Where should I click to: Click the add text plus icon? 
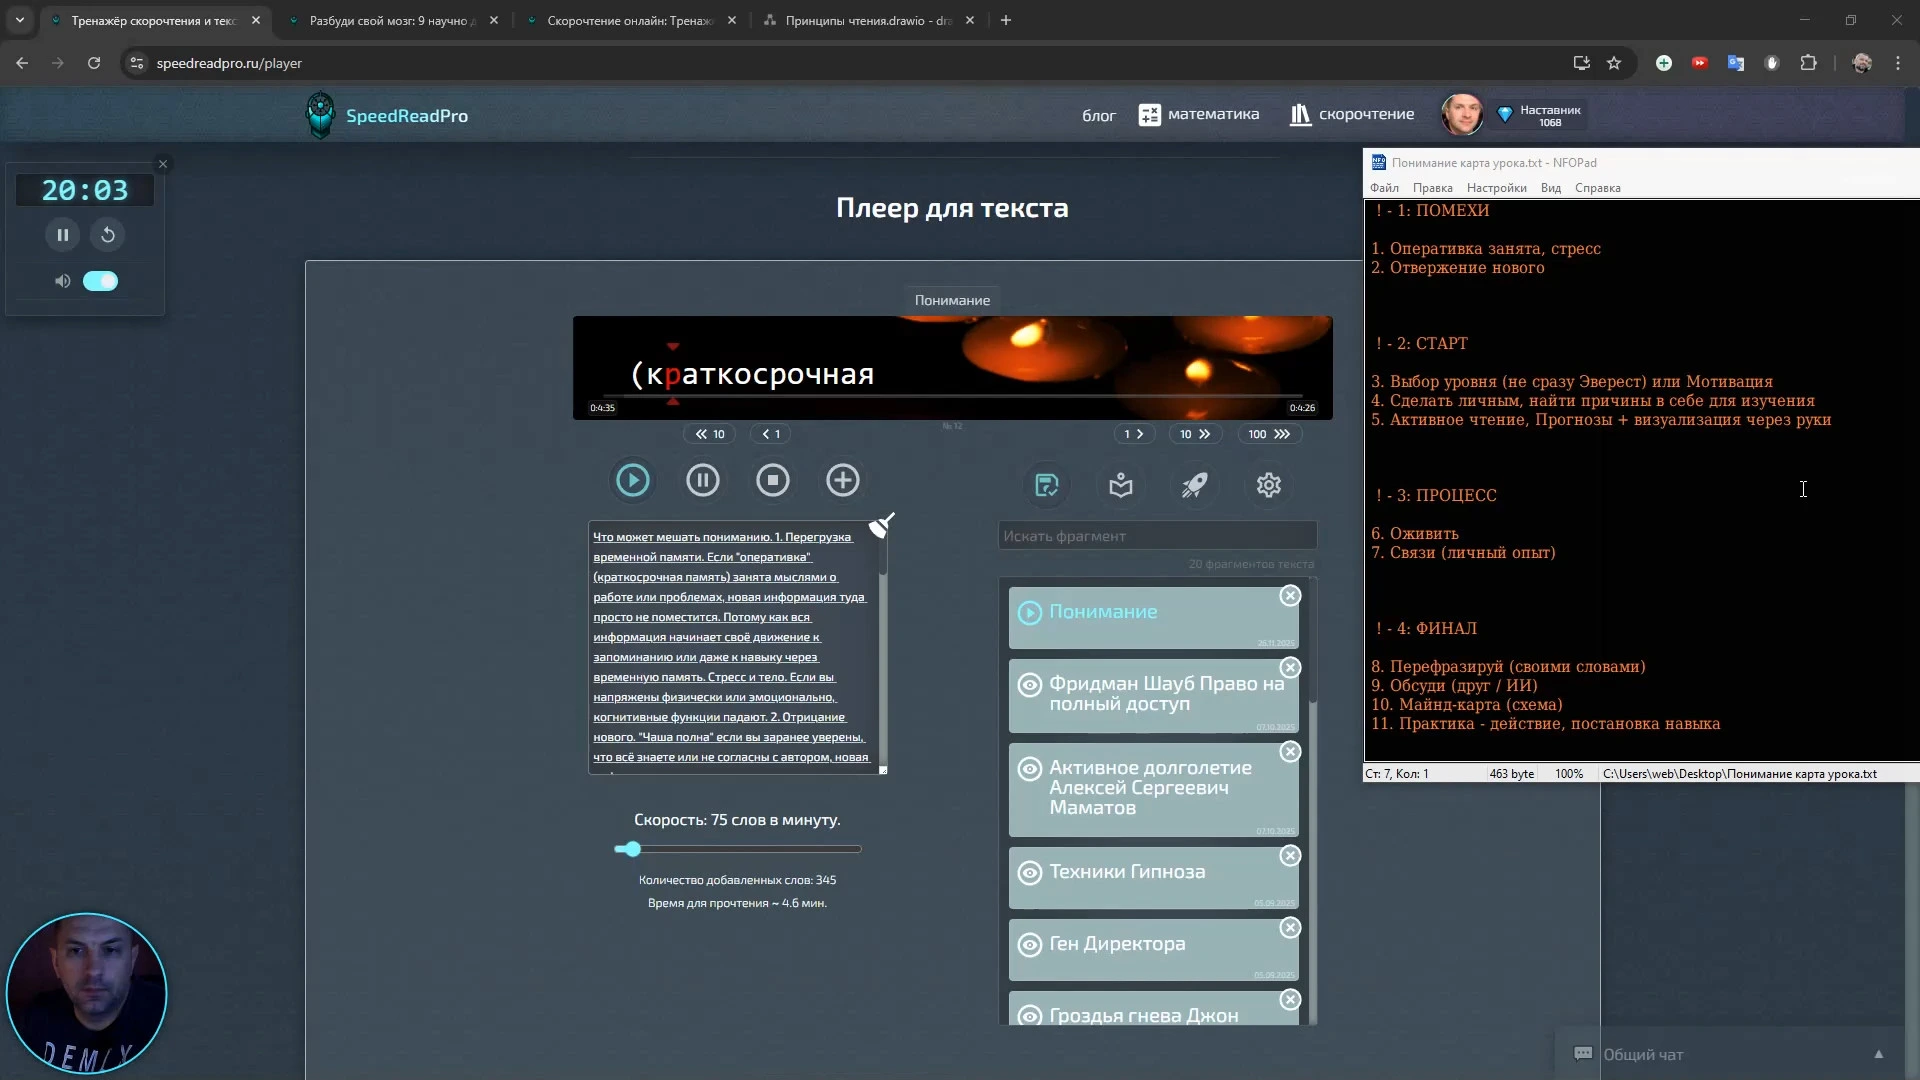(843, 481)
